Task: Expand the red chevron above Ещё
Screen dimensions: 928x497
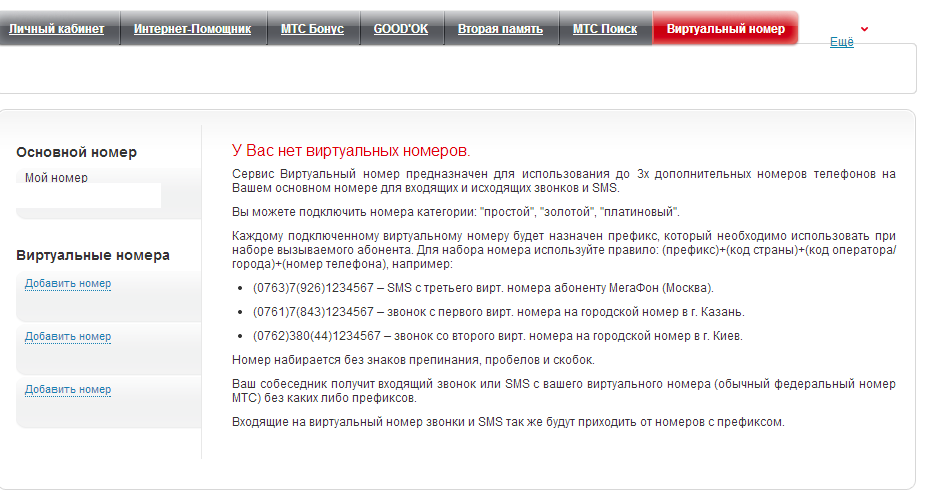Action: click(x=864, y=29)
